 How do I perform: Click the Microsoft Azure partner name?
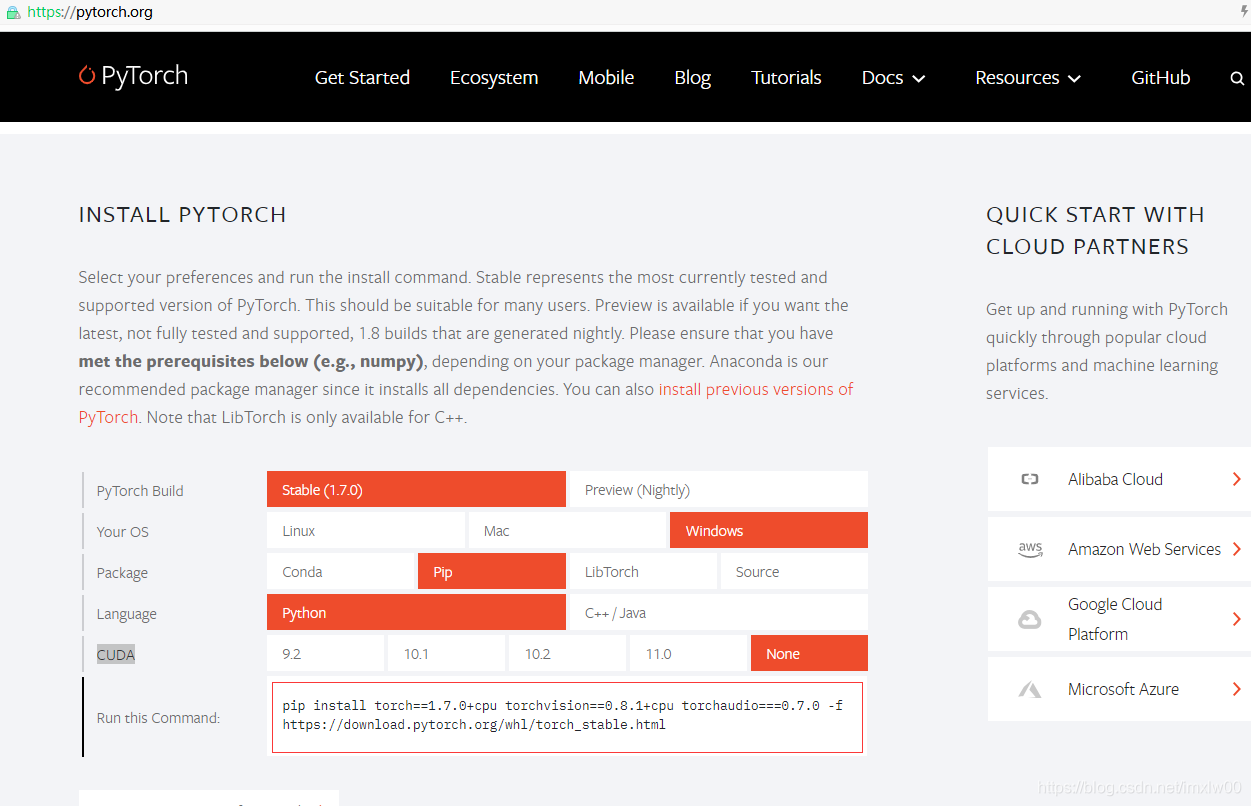click(1123, 689)
